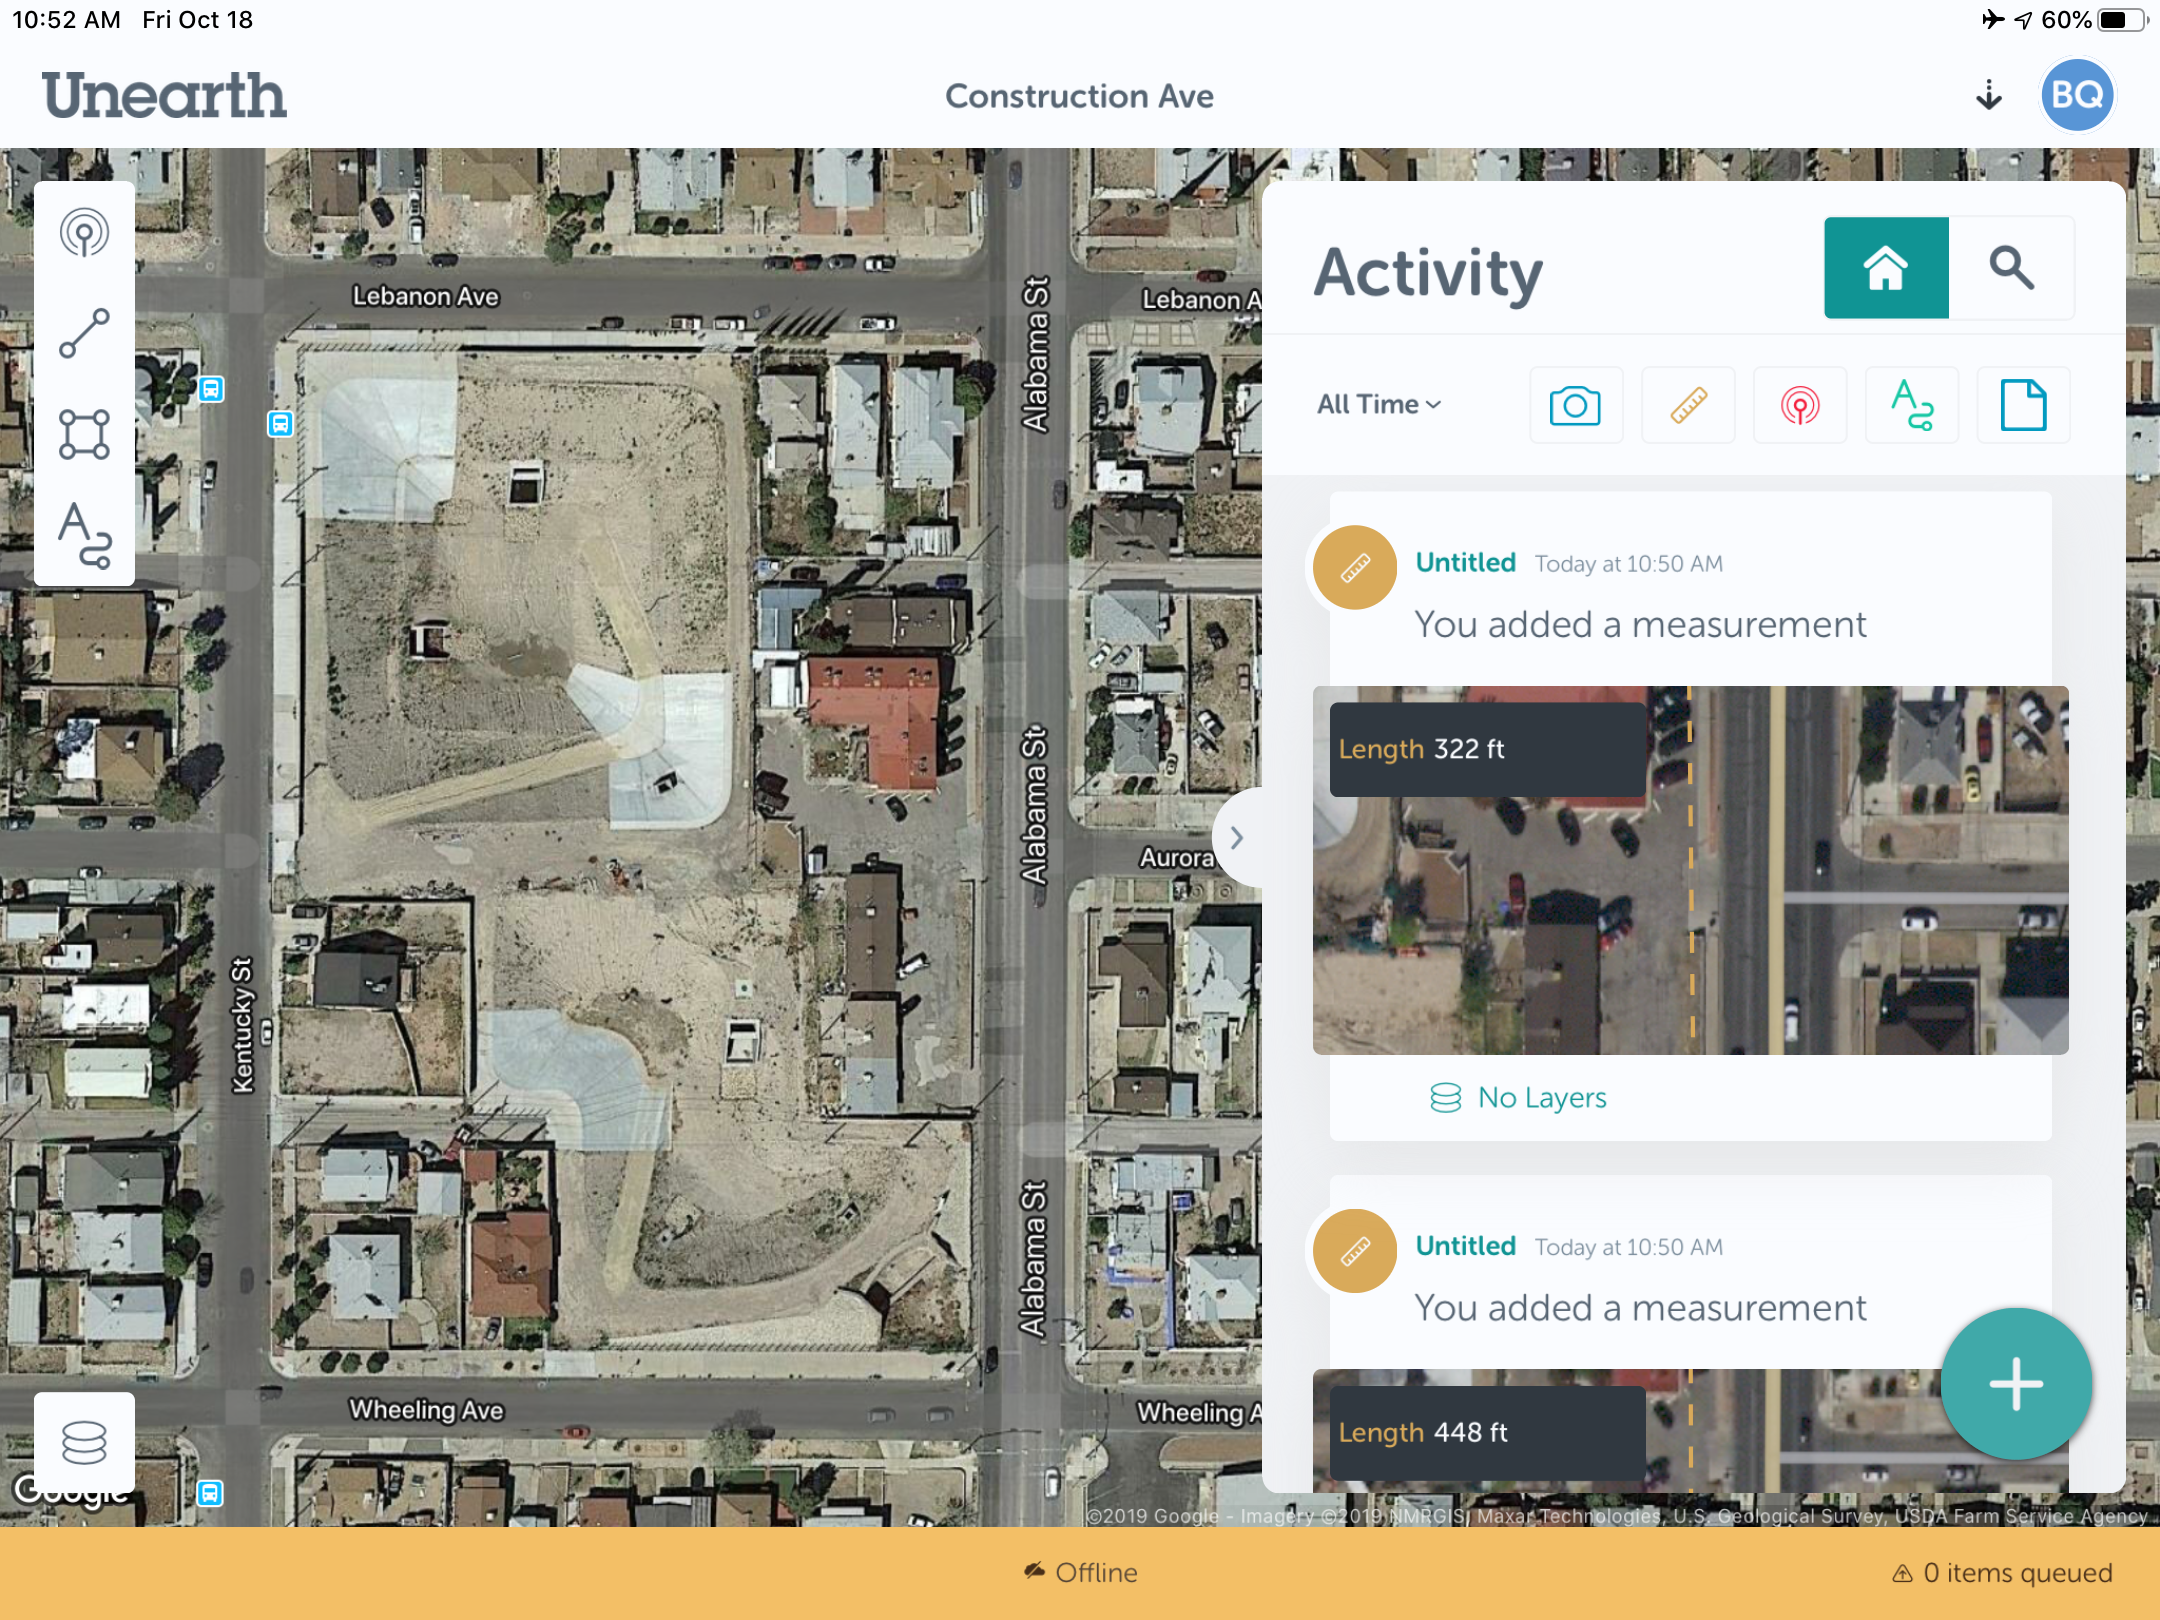The image size is (2160, 1620).
Task: Tap ruler badge on 322 ft activity card
Action: pyautogui.click(x=1355, y=568)
